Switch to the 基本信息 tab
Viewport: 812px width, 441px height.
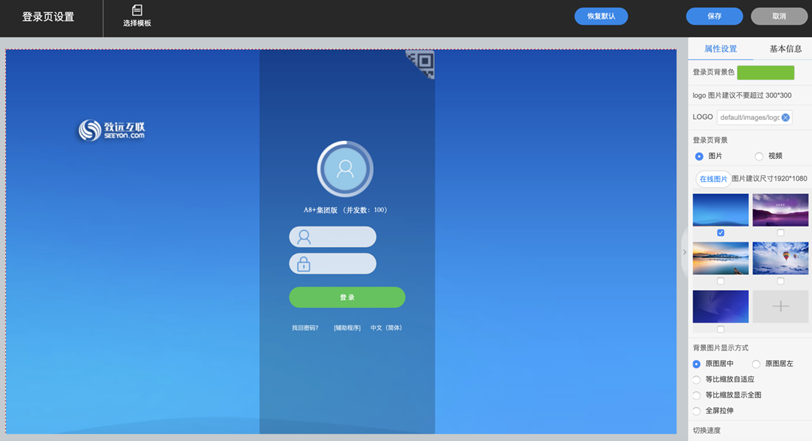785,49
